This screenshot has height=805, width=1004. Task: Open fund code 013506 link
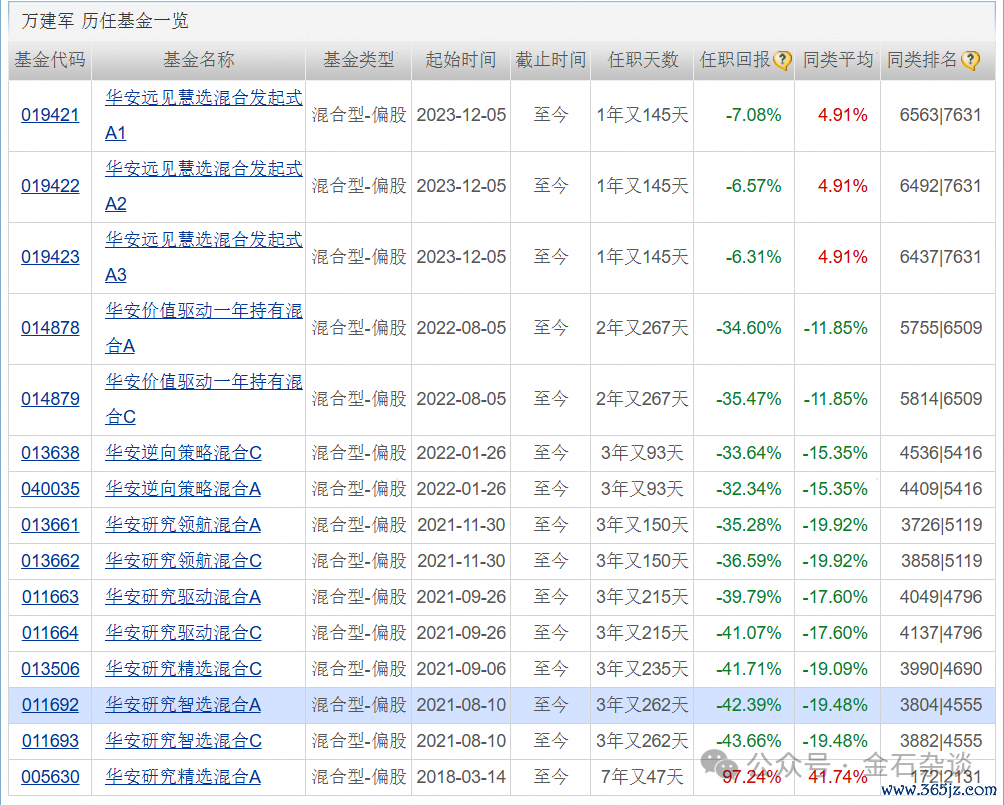pos(50,669)
